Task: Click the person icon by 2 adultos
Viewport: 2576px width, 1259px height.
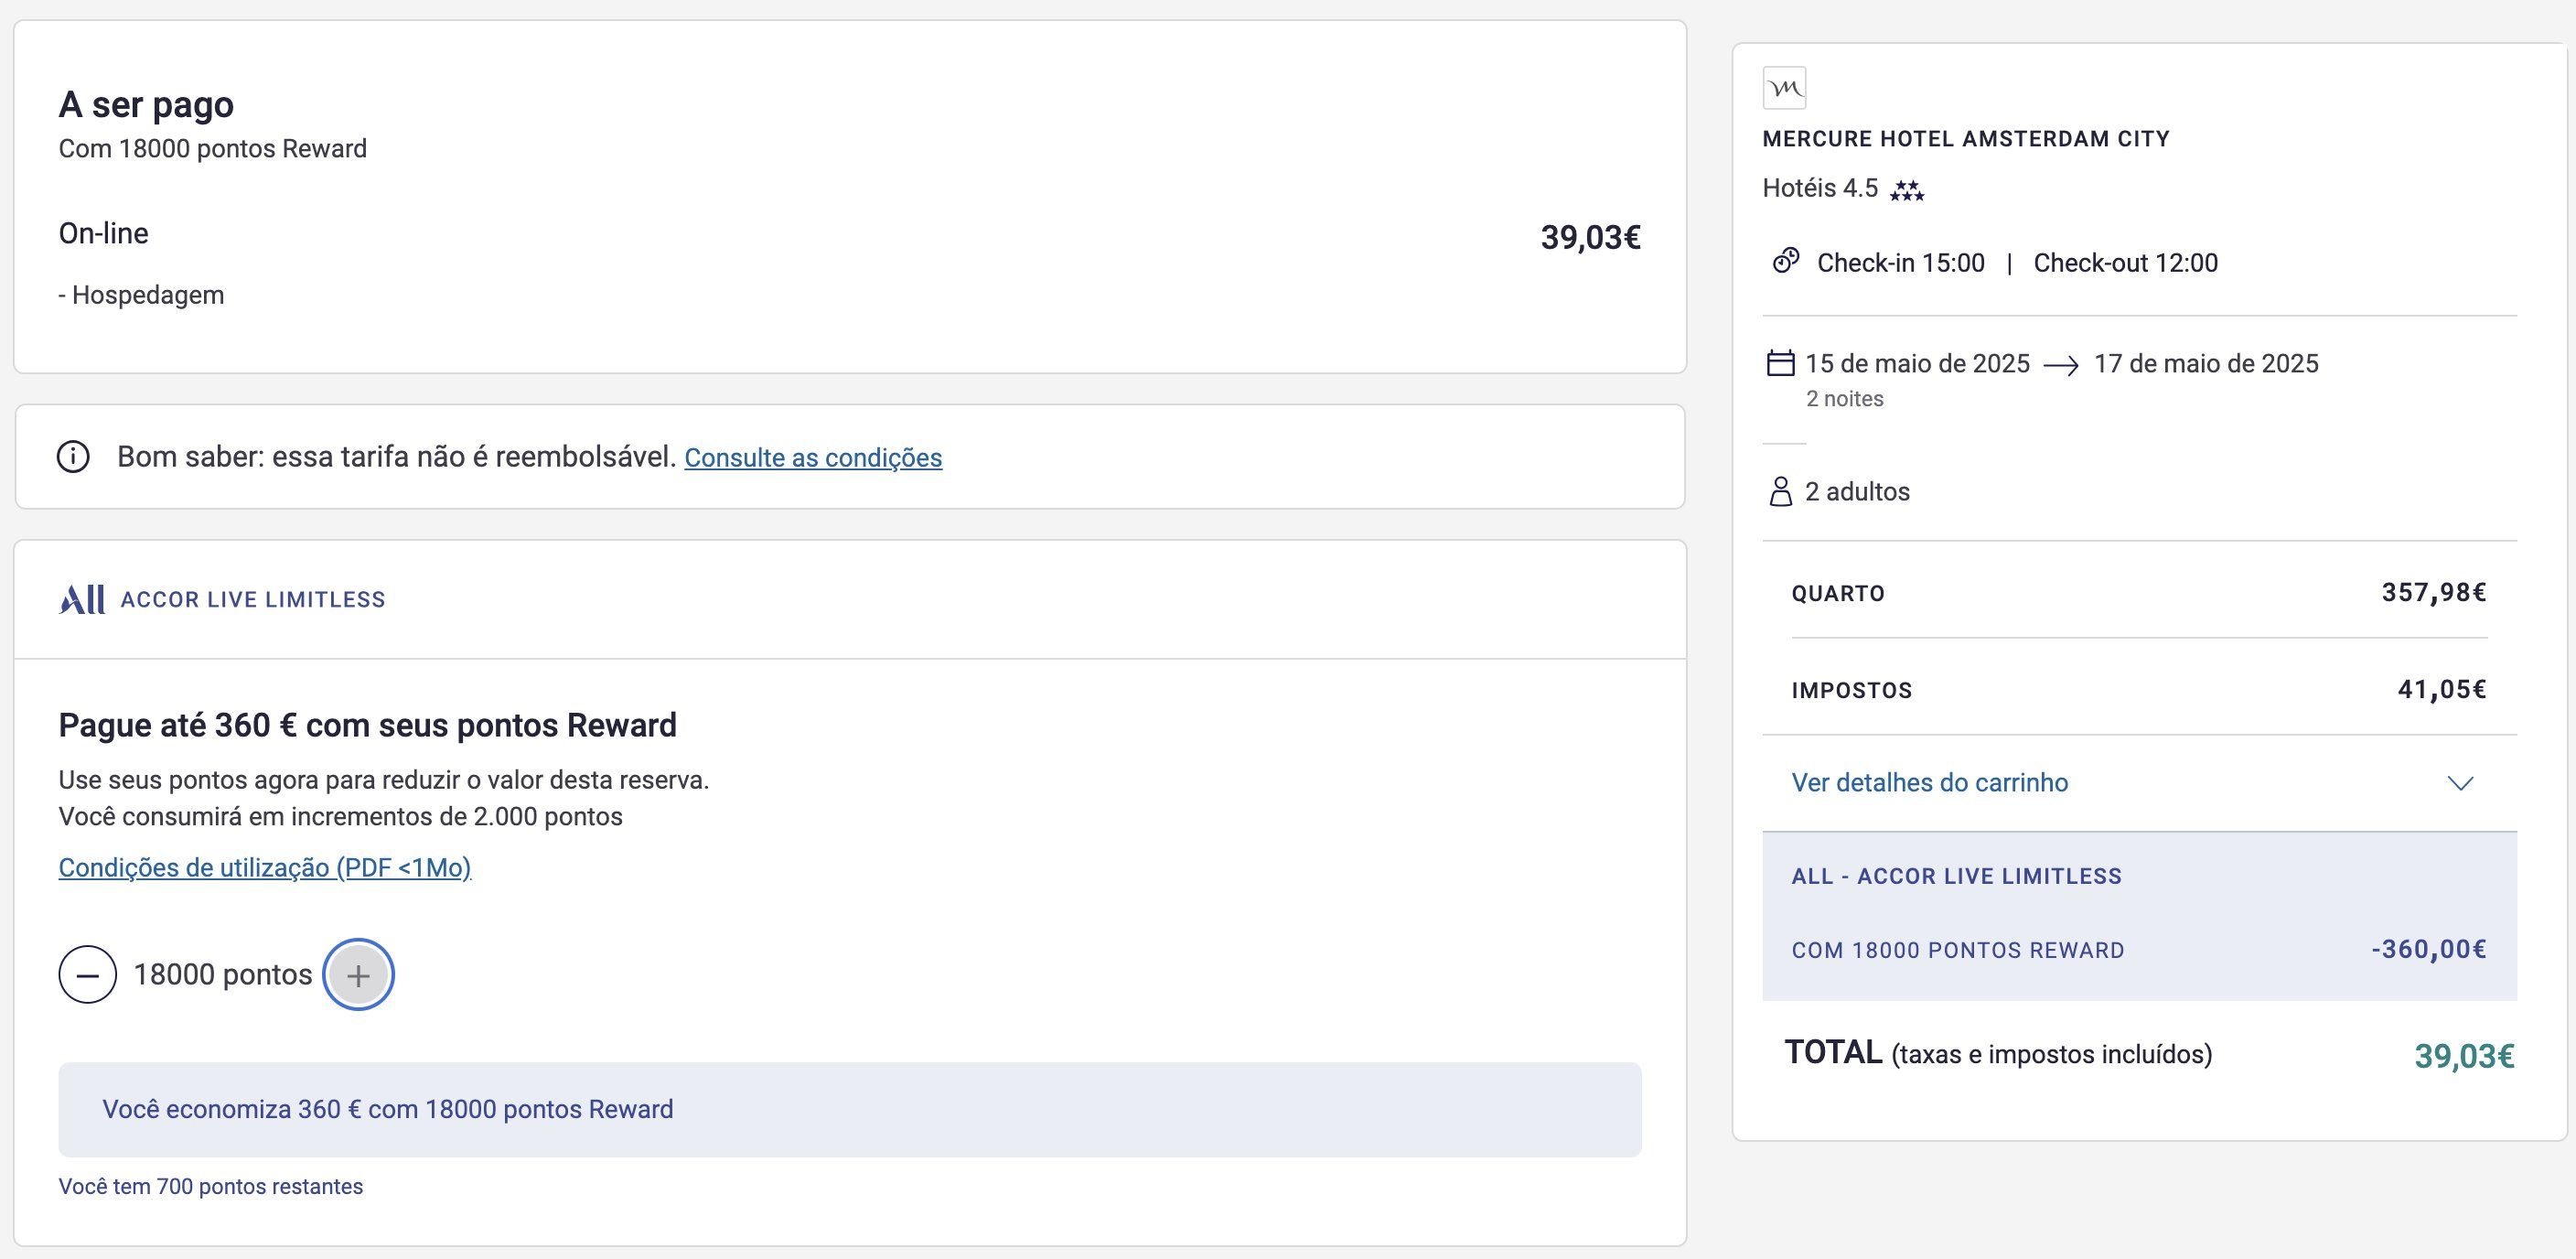Action: (x=1781, y=491)
